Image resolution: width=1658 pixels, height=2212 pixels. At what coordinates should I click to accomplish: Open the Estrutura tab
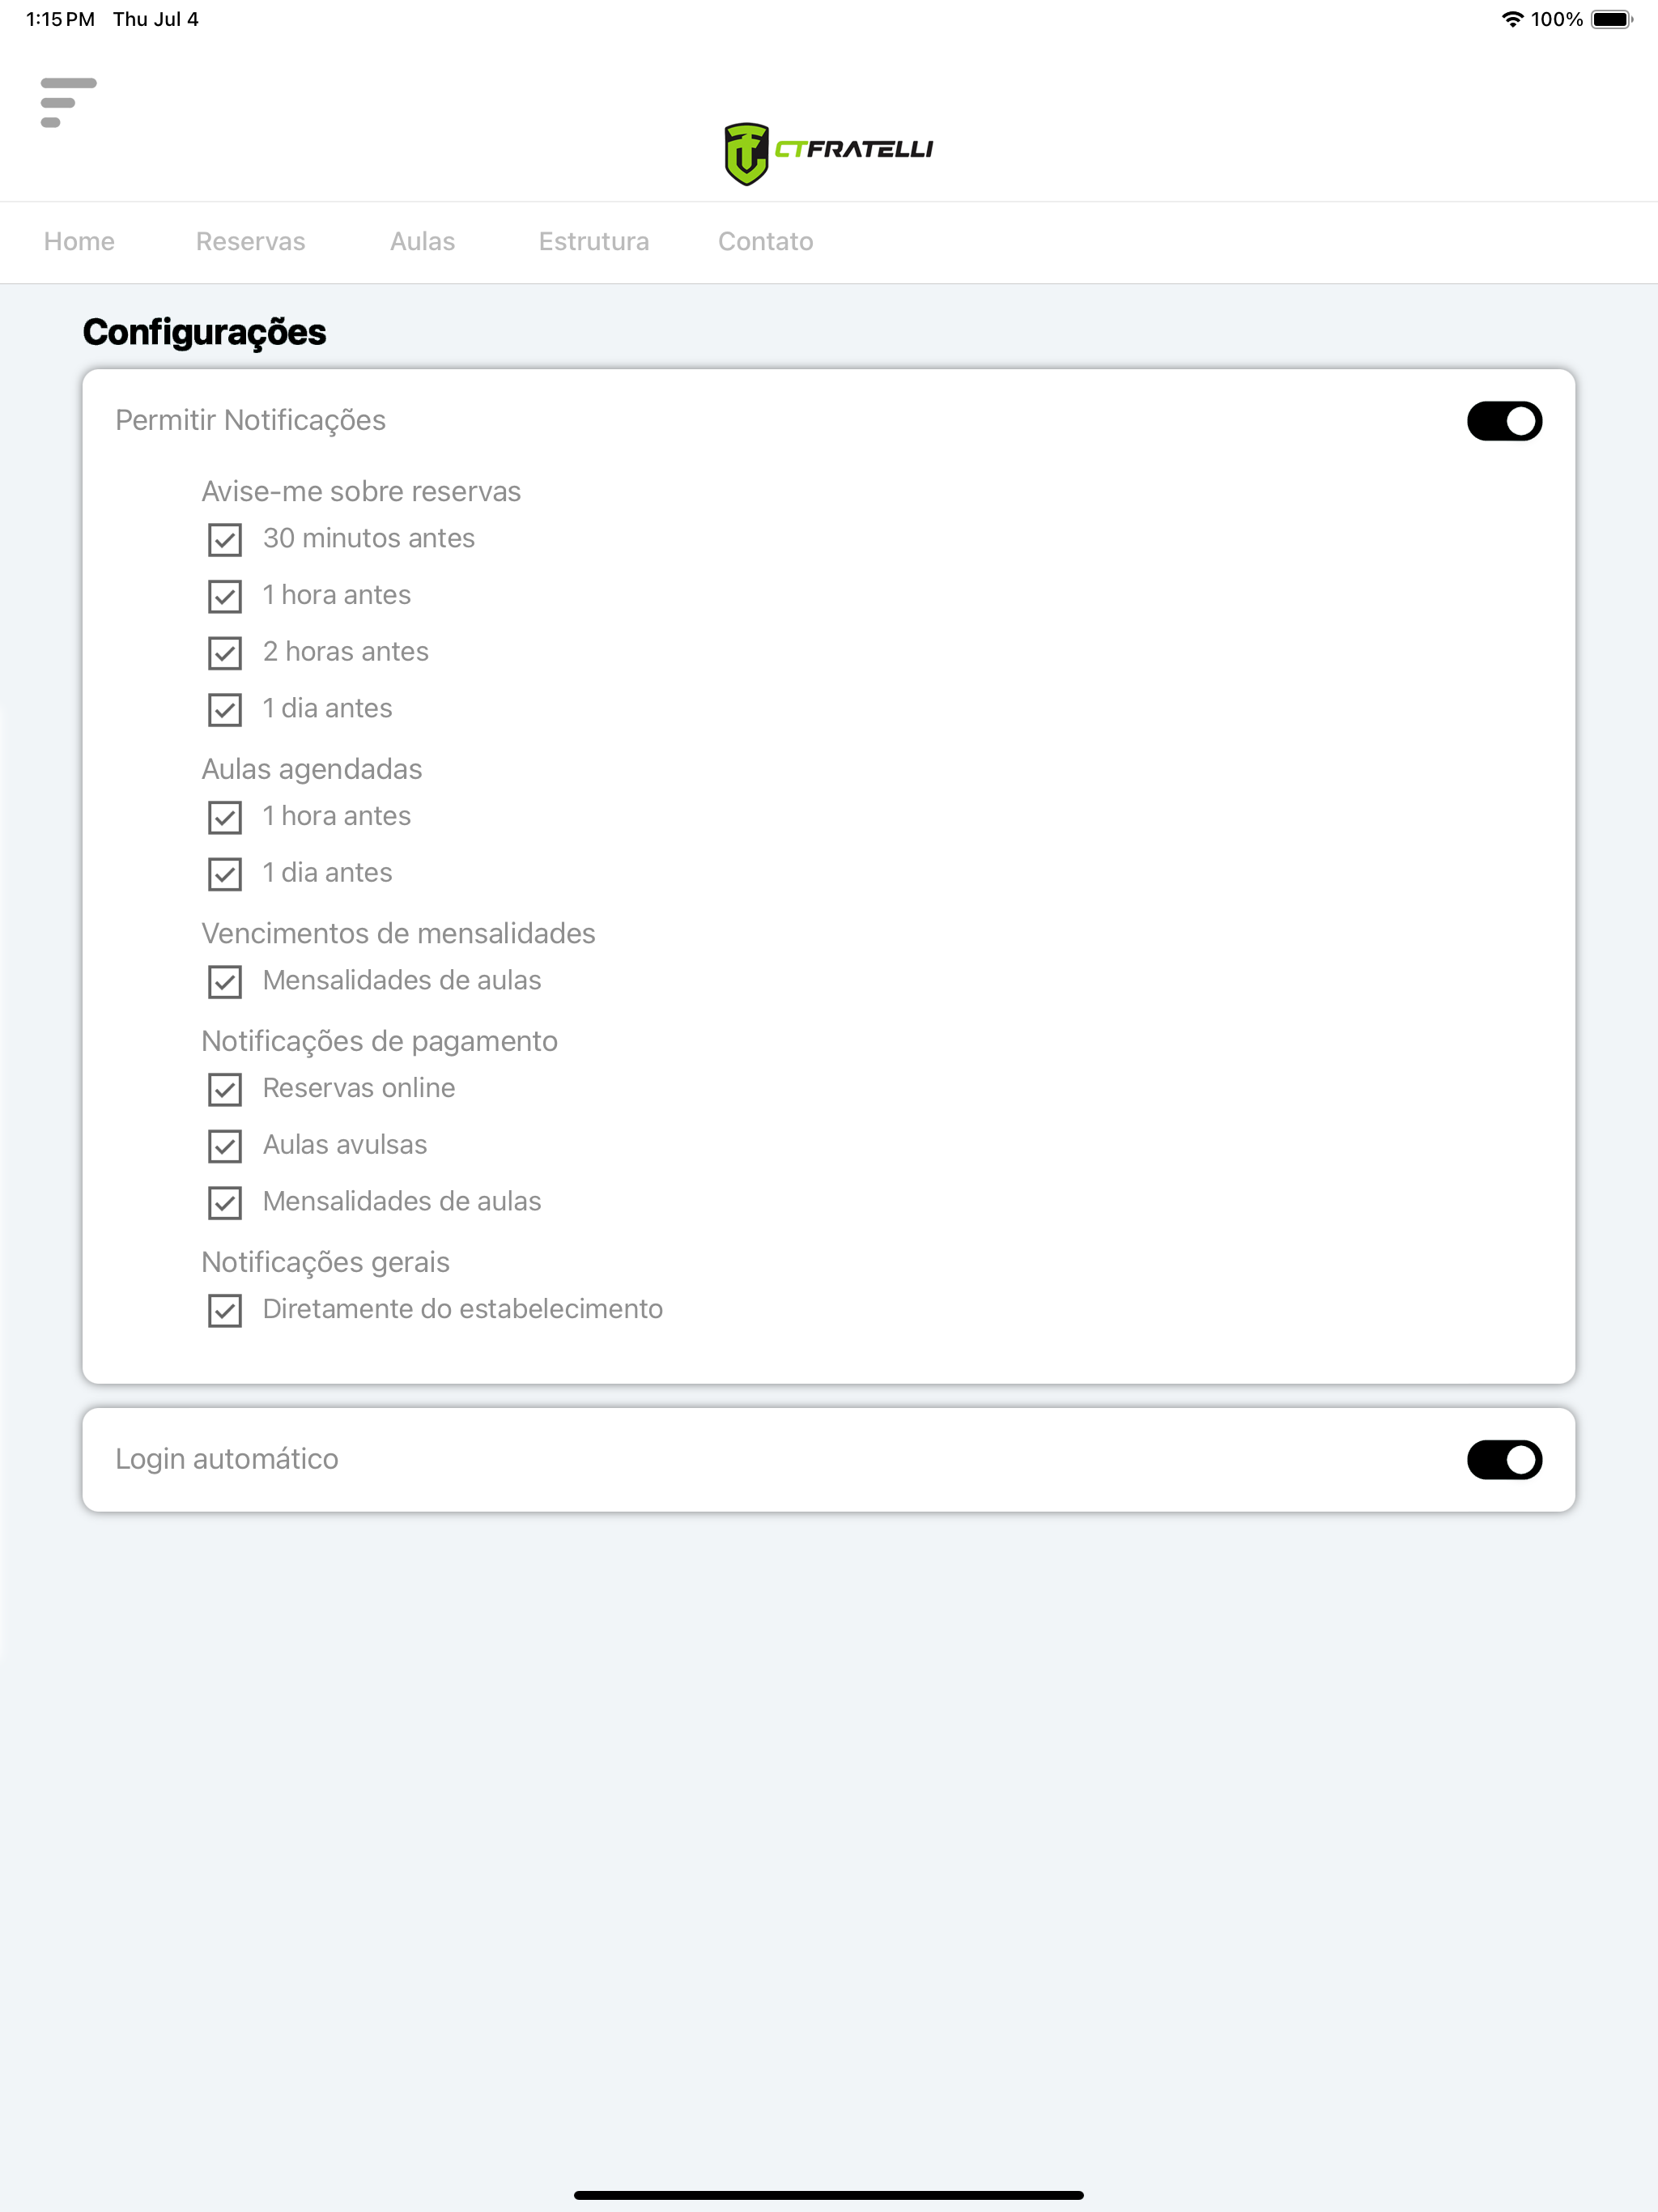[593, 242]
